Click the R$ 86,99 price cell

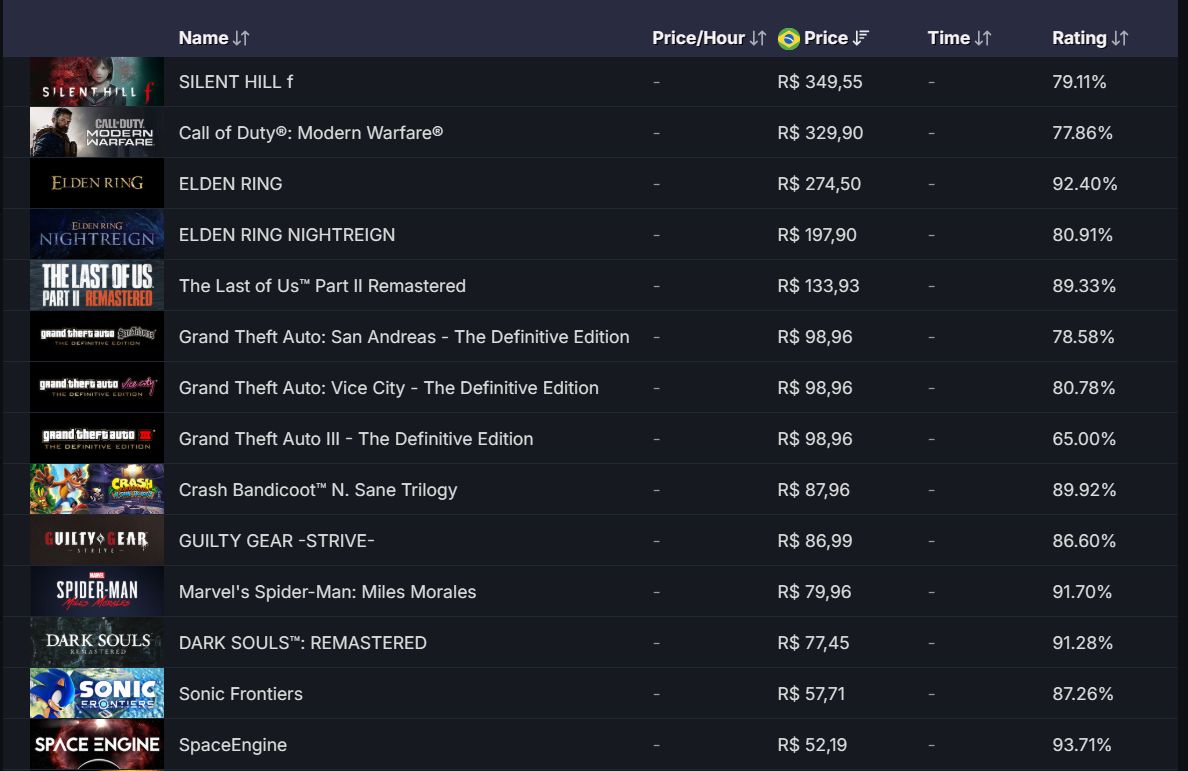point(814,541)
